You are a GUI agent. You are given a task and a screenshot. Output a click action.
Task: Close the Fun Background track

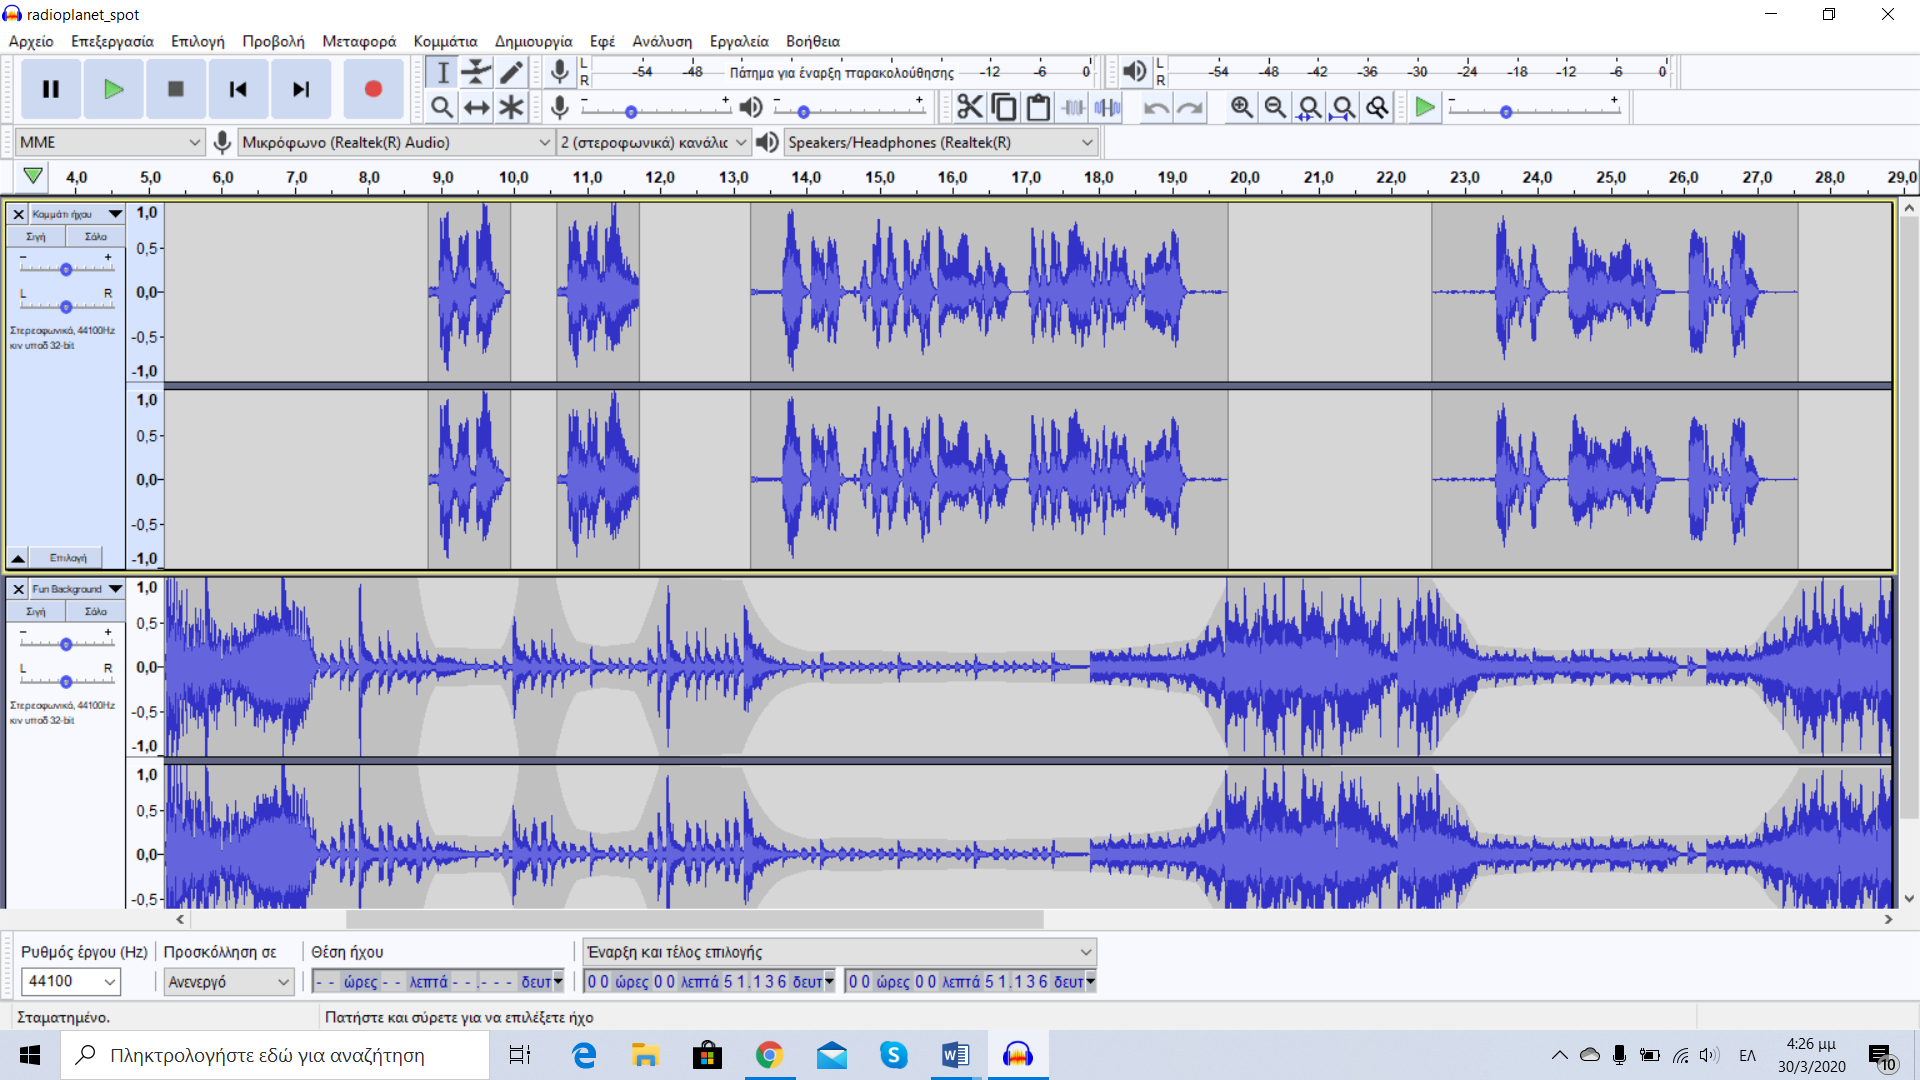(18, 589)
